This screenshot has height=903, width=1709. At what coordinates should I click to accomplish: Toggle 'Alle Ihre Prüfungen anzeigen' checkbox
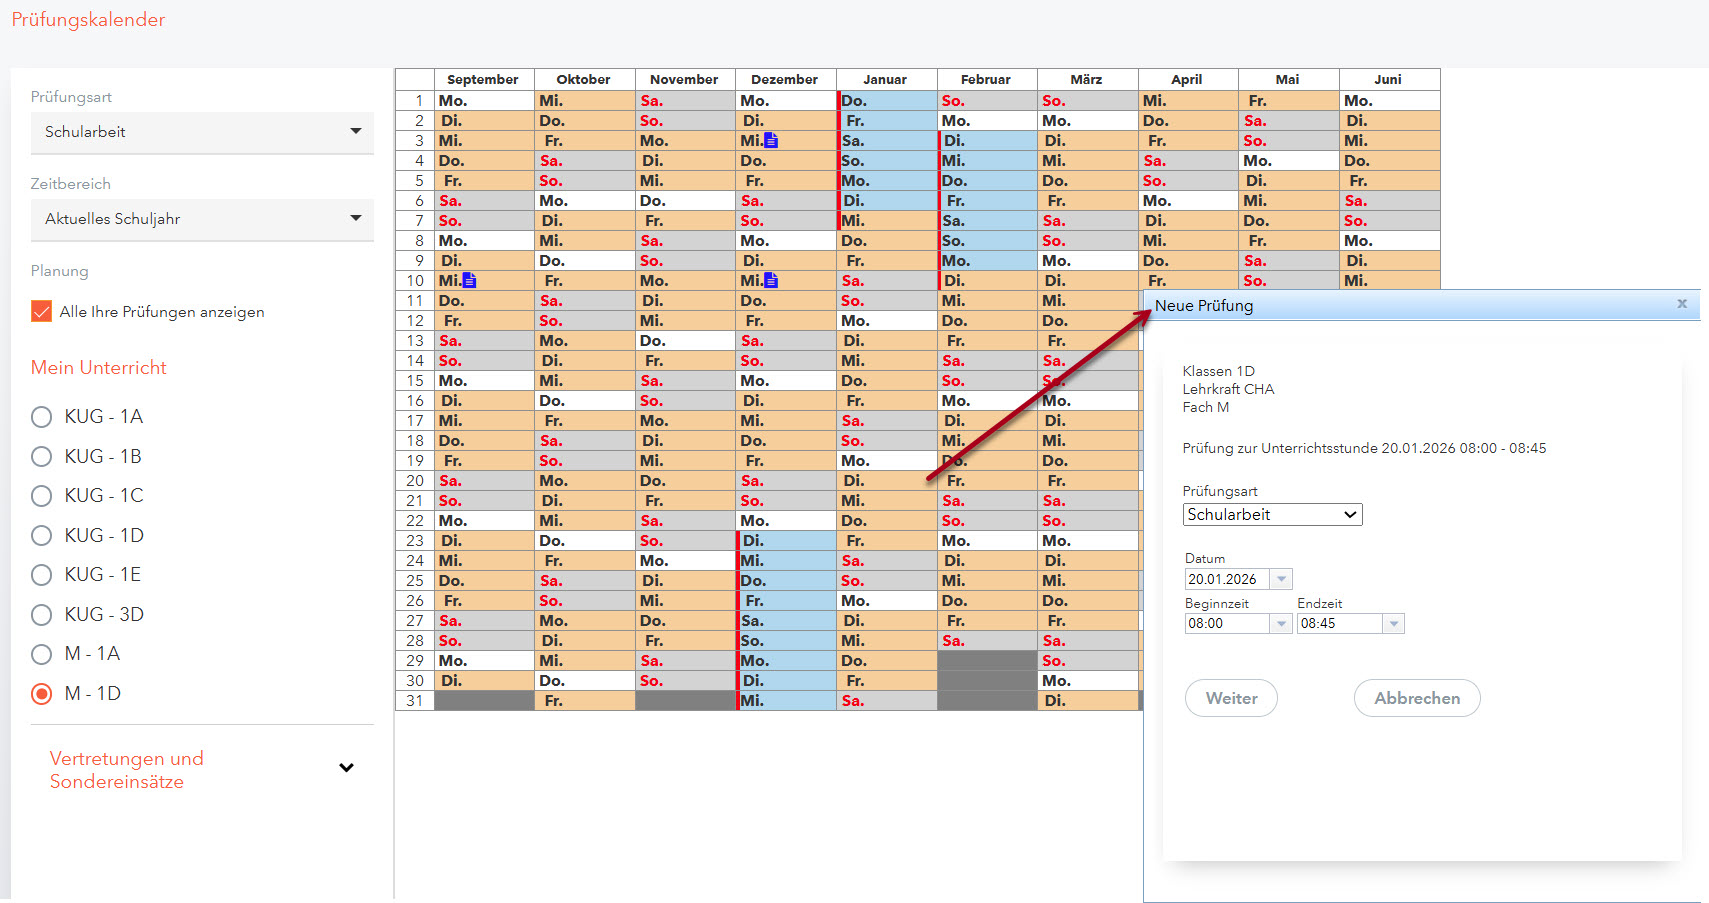pos(42,312)
